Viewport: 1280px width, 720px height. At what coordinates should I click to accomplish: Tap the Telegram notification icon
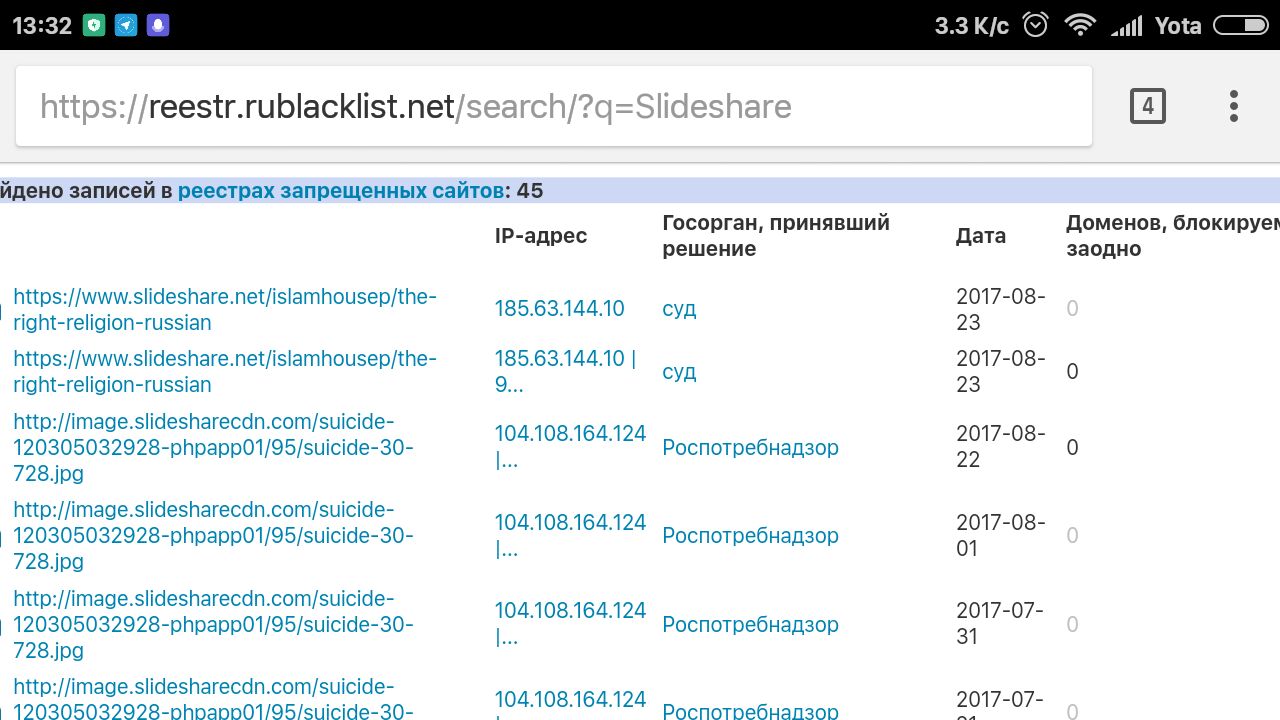[126, 26]
